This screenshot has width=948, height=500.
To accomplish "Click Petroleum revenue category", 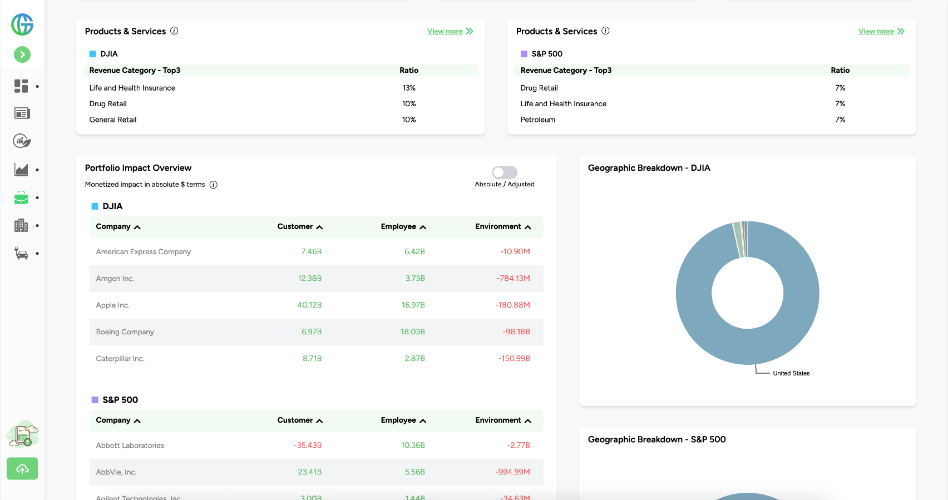I will 537,120.
